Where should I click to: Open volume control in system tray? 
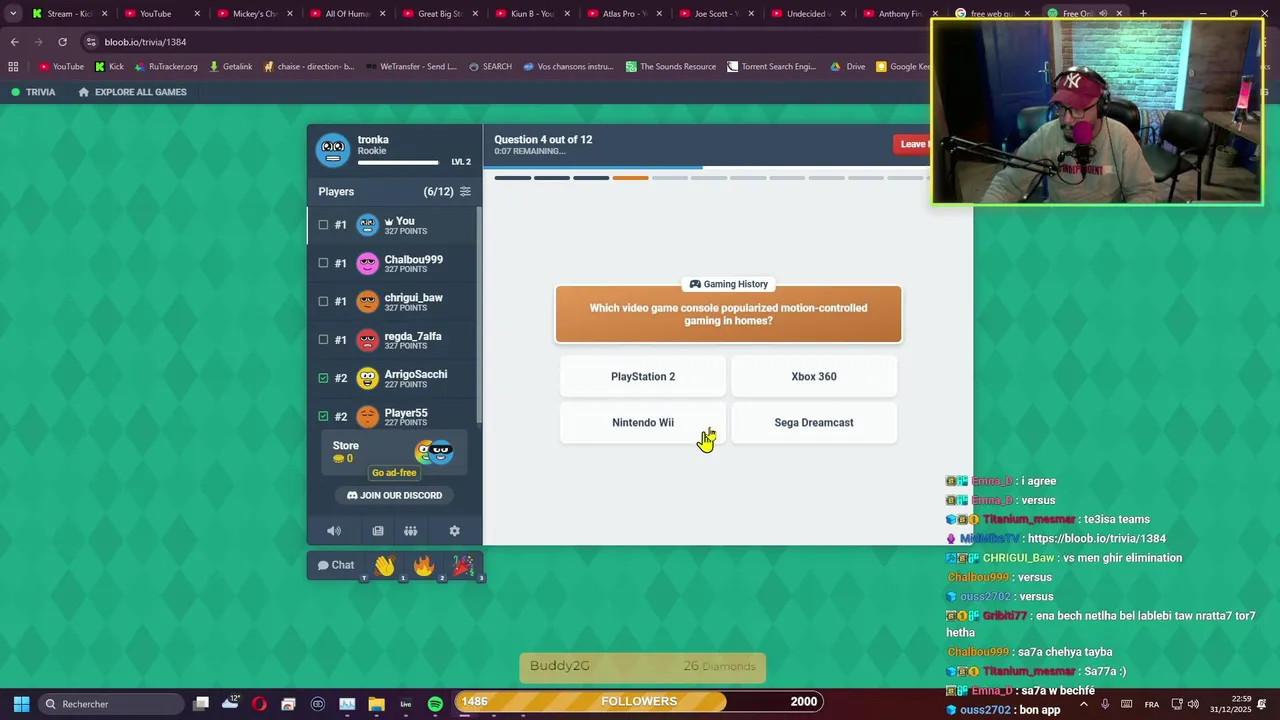(x=1193, y=704)
